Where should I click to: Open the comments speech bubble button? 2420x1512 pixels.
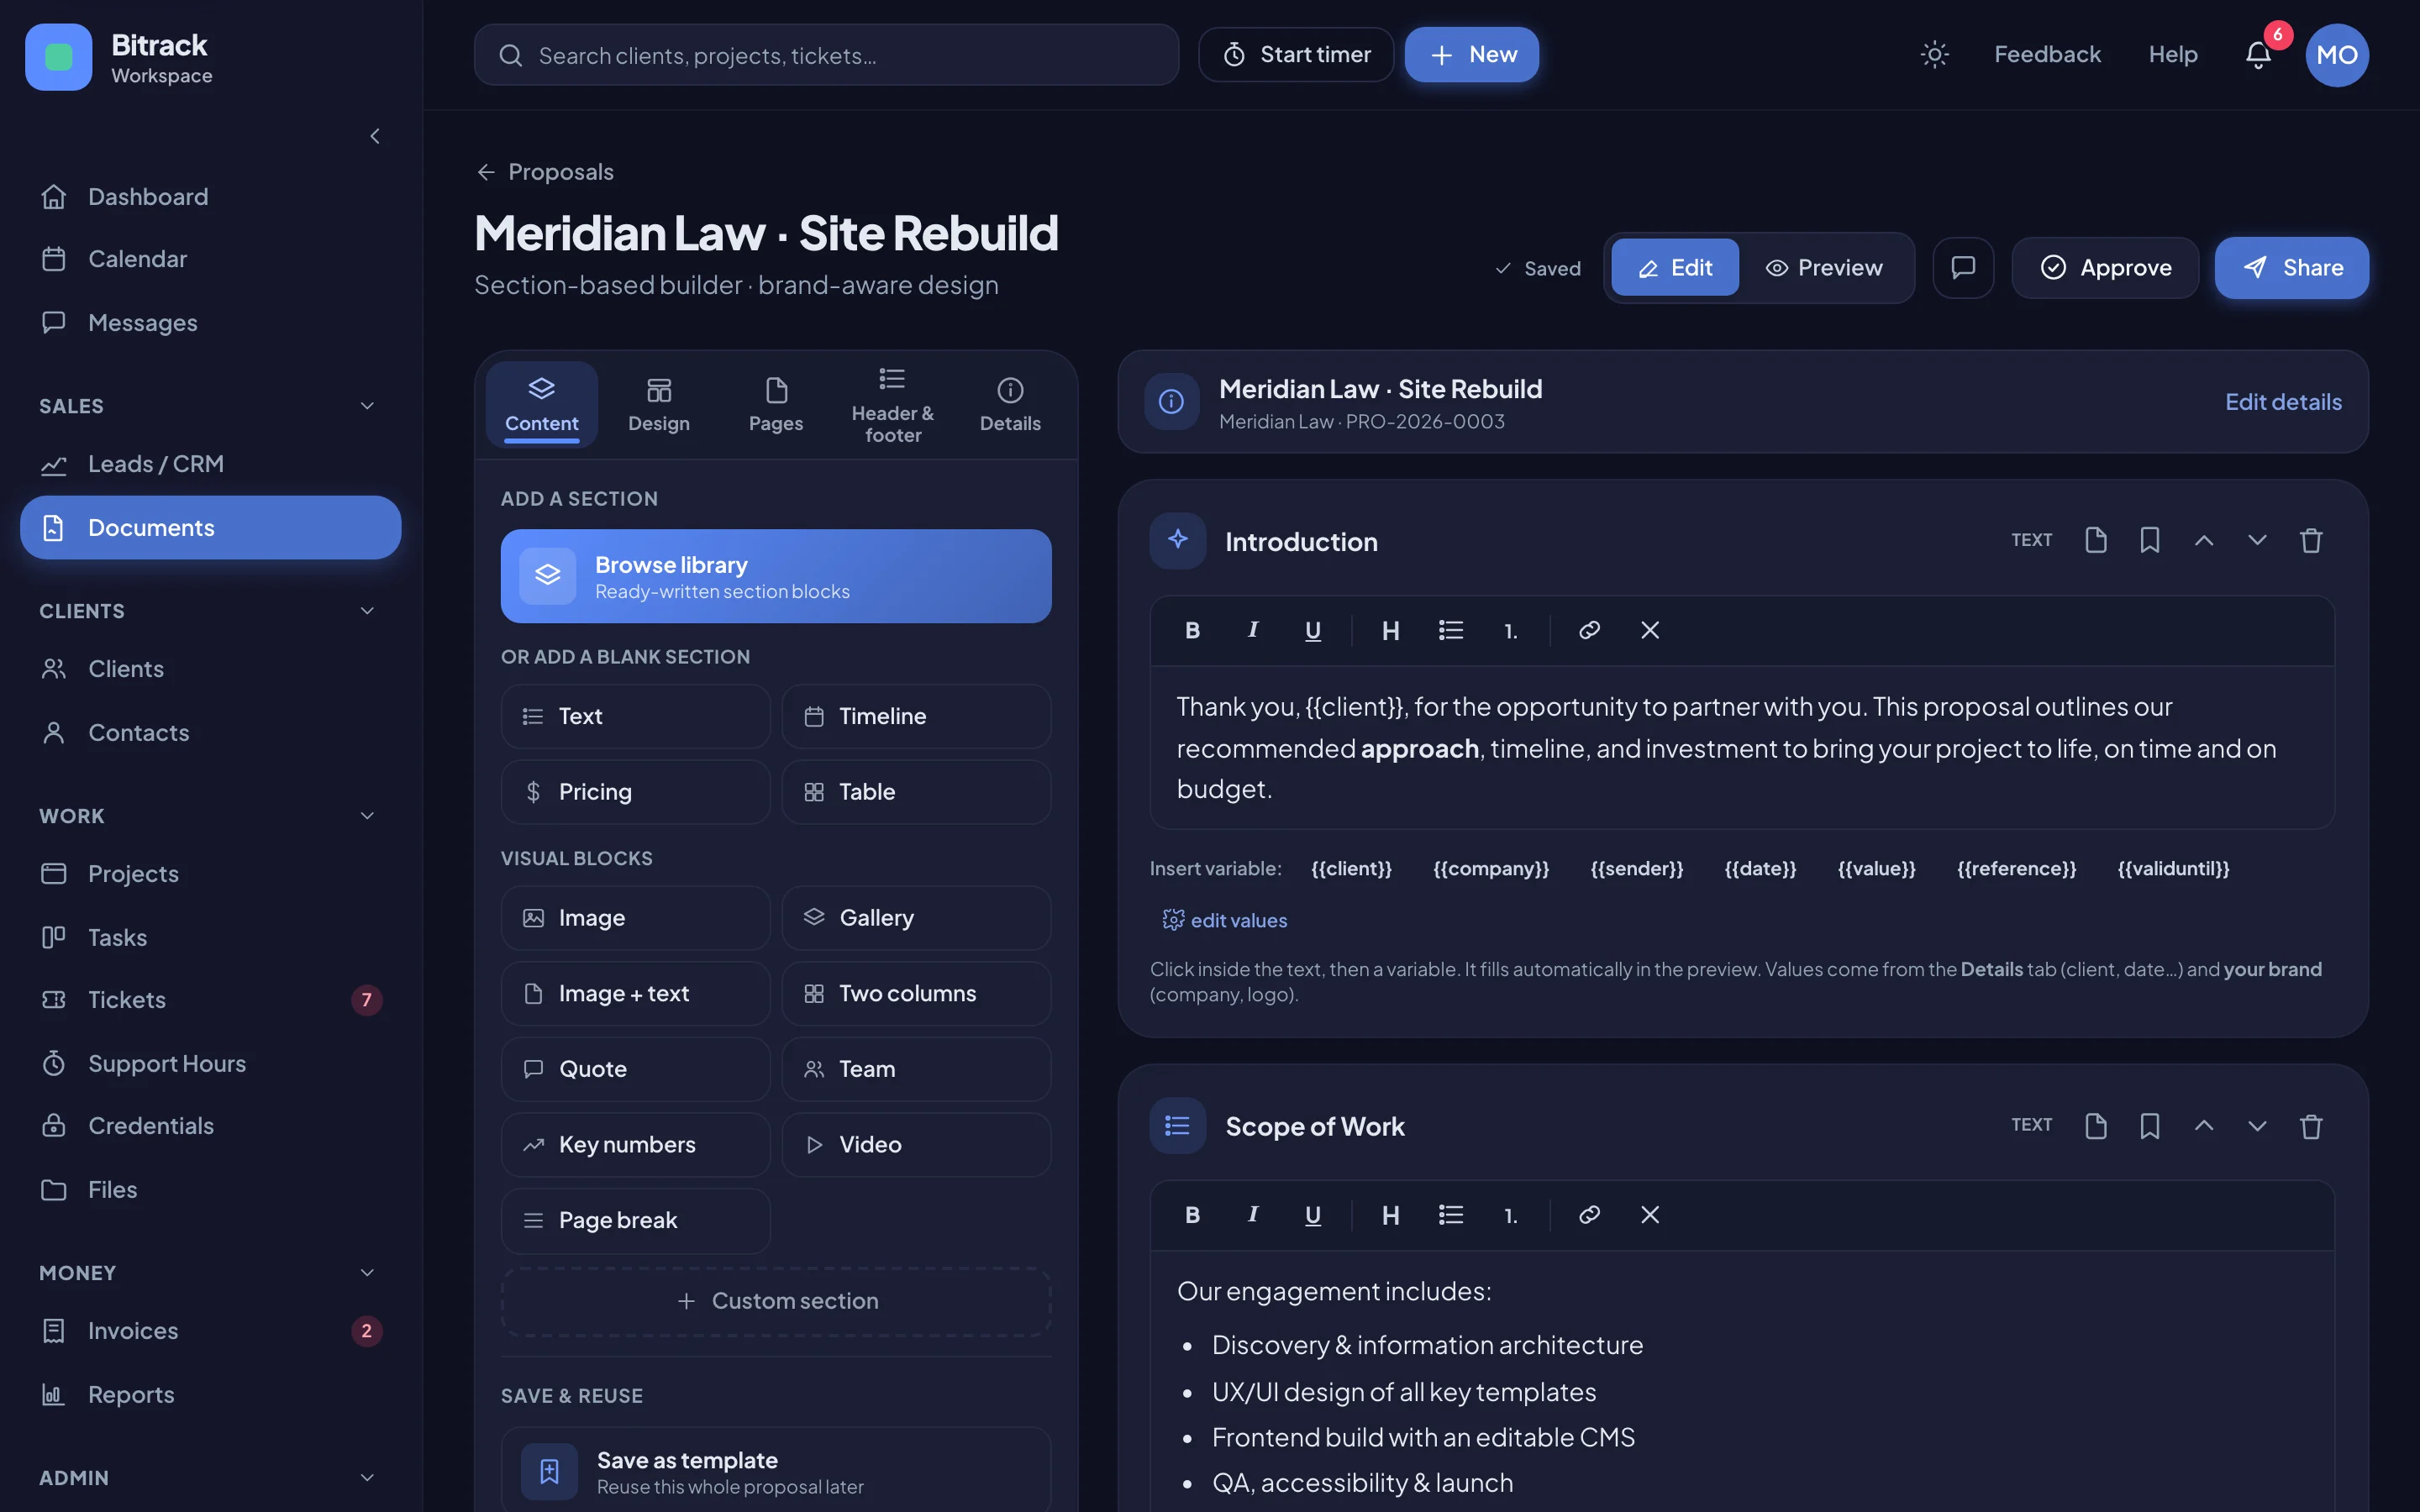(1963, 268)
